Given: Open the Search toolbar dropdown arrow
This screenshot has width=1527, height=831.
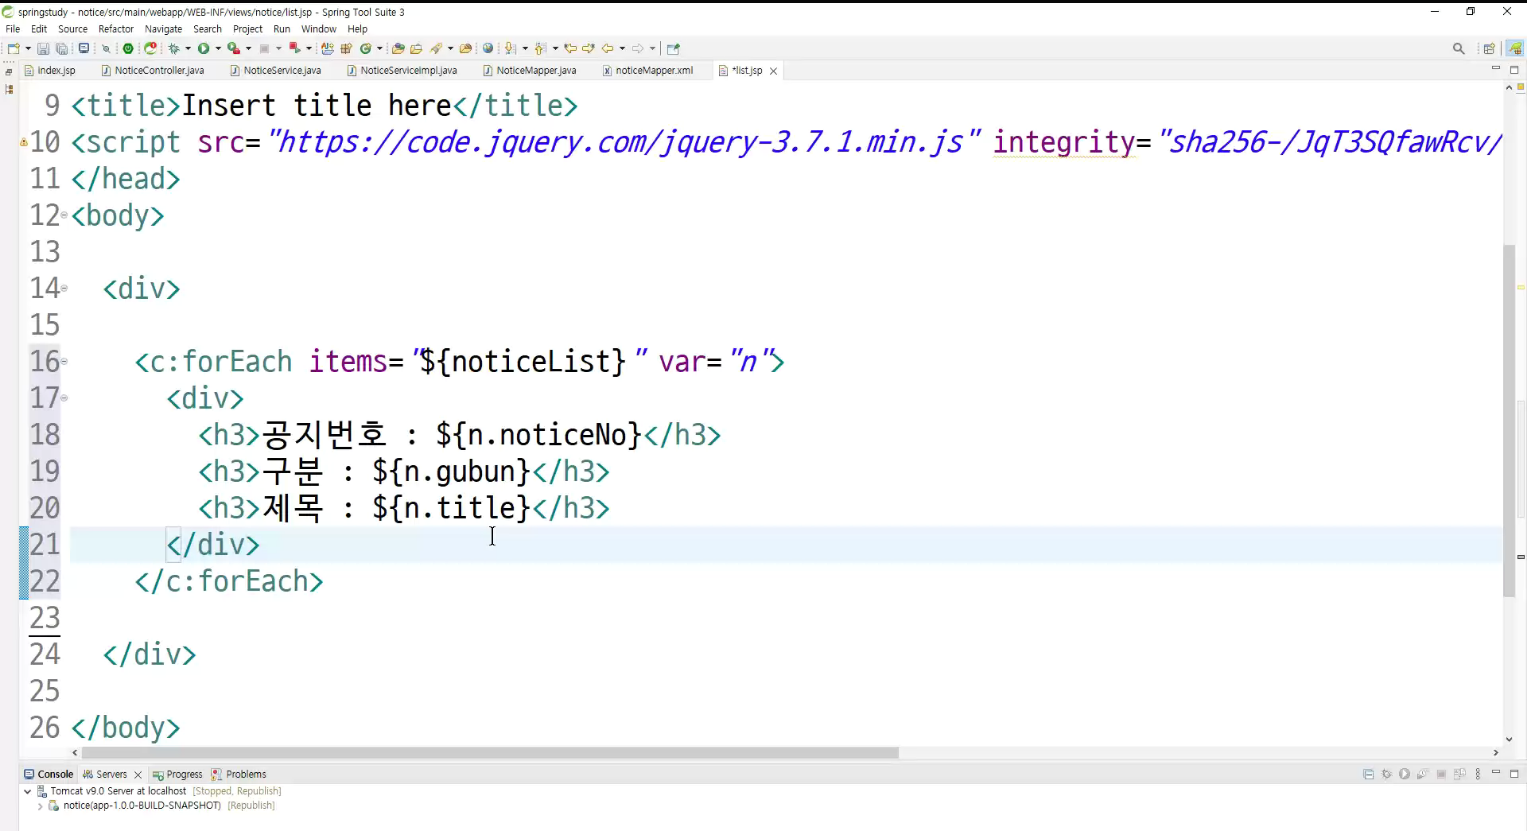Looking at the screenshot, I should [x=450, y=48].
